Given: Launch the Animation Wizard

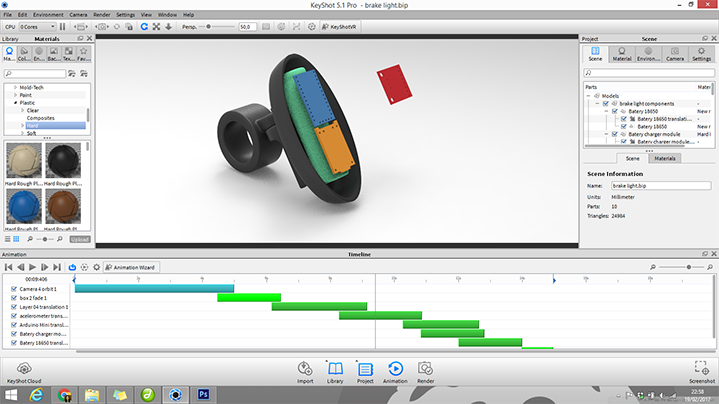Looking at the screenshot, I should (131, 267).
